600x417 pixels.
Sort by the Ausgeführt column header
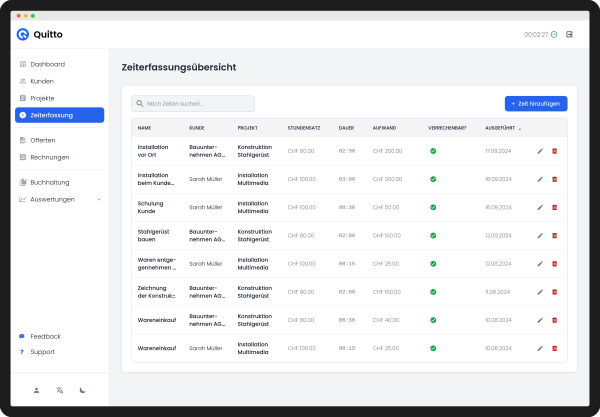click(500, 128)
